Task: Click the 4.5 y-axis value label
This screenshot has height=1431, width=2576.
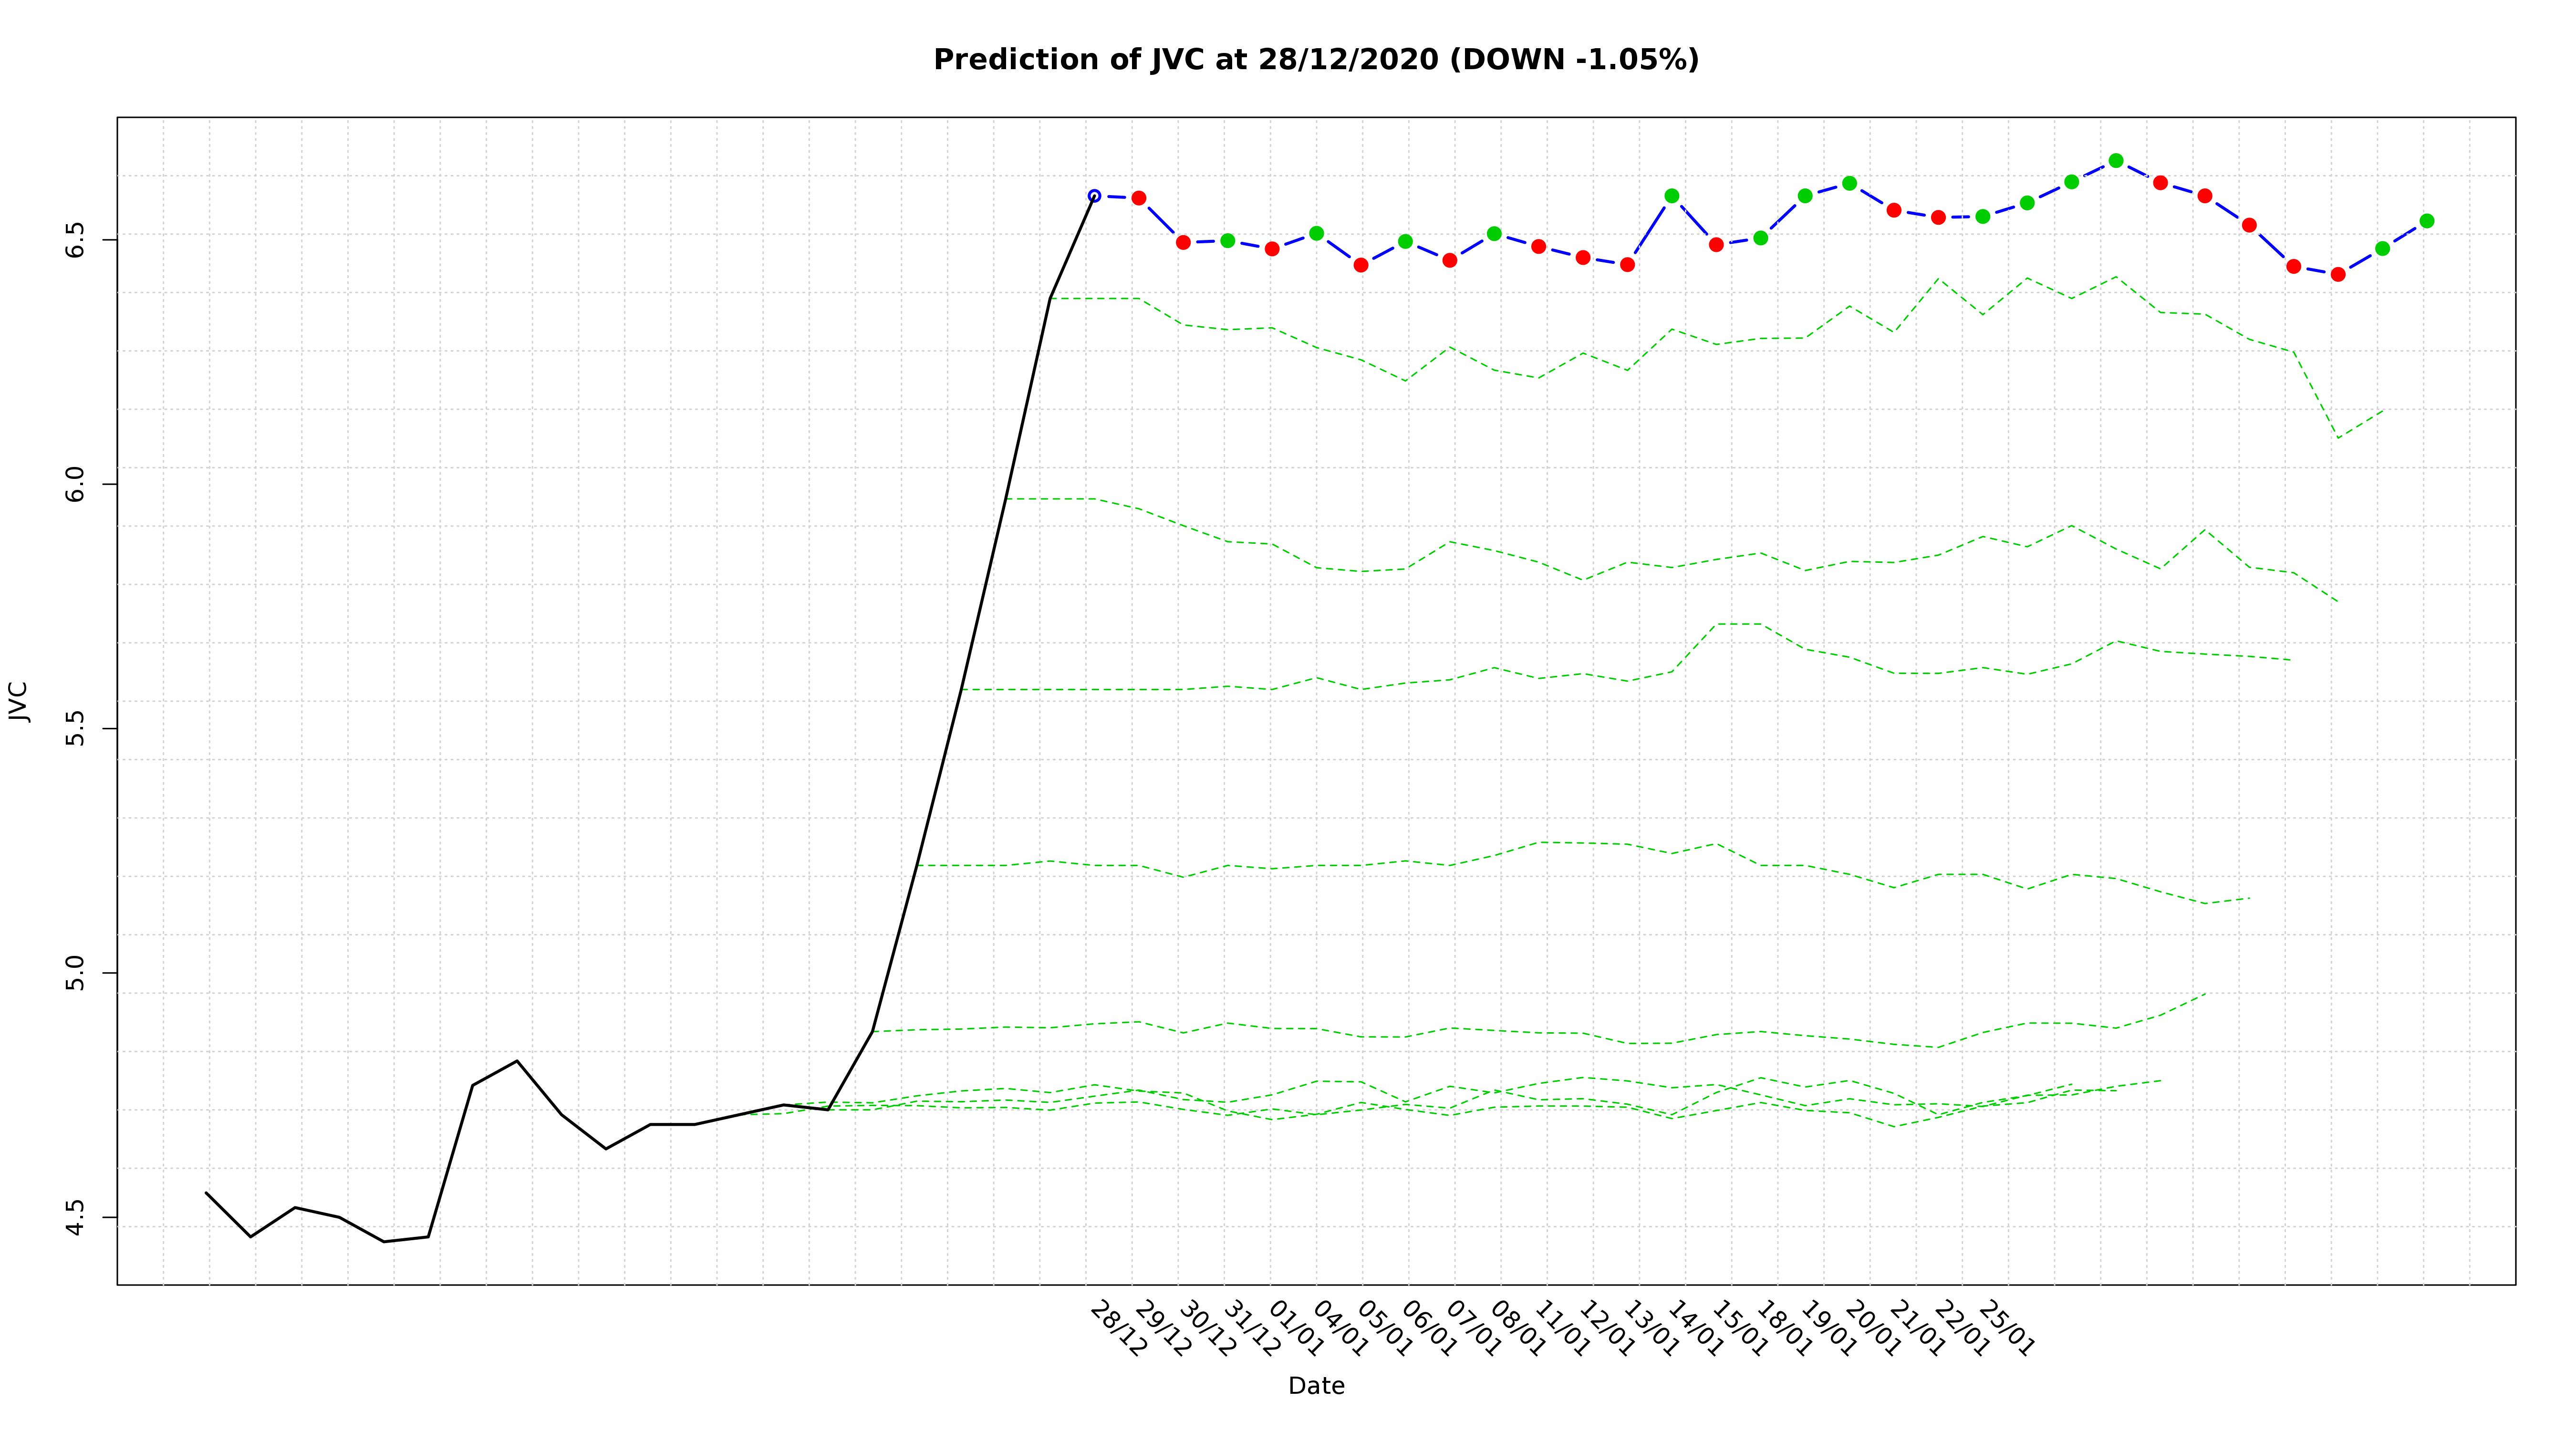Action: (75, 1217)
